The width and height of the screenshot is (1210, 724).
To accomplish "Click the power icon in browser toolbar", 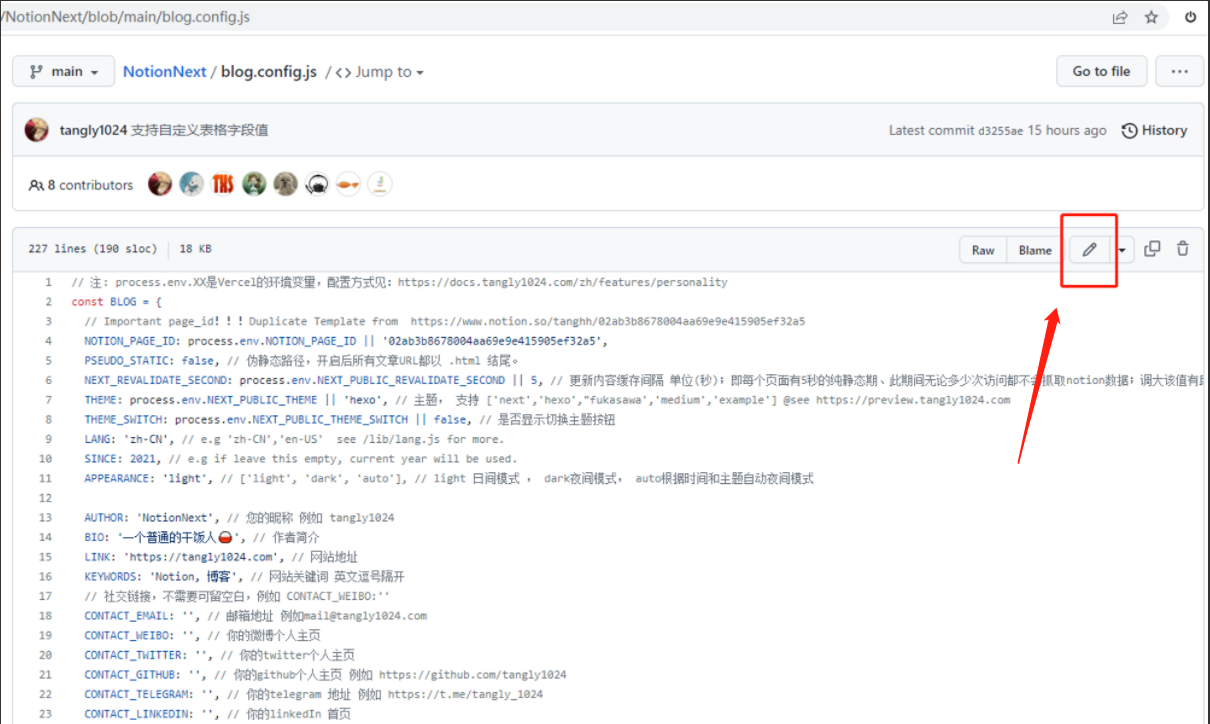I will tap(1191, 17).
